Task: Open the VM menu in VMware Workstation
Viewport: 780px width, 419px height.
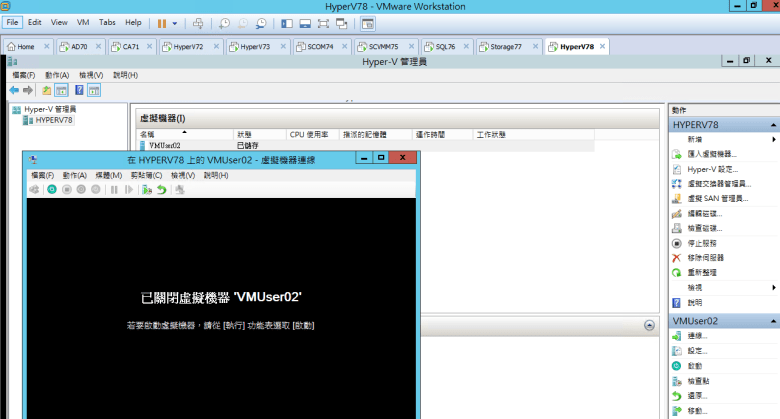Action: click(x=82, y=22)
